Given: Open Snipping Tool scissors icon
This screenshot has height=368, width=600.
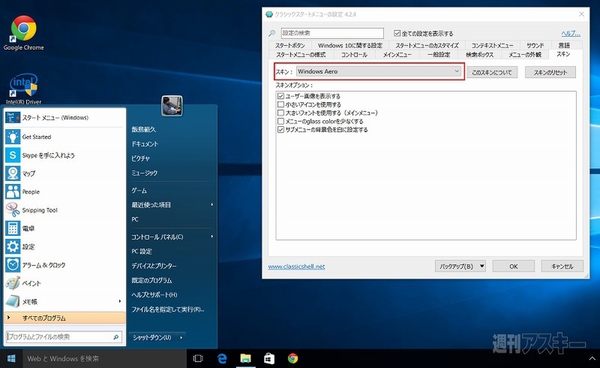Looking at the screenshot, I should 13,210.
